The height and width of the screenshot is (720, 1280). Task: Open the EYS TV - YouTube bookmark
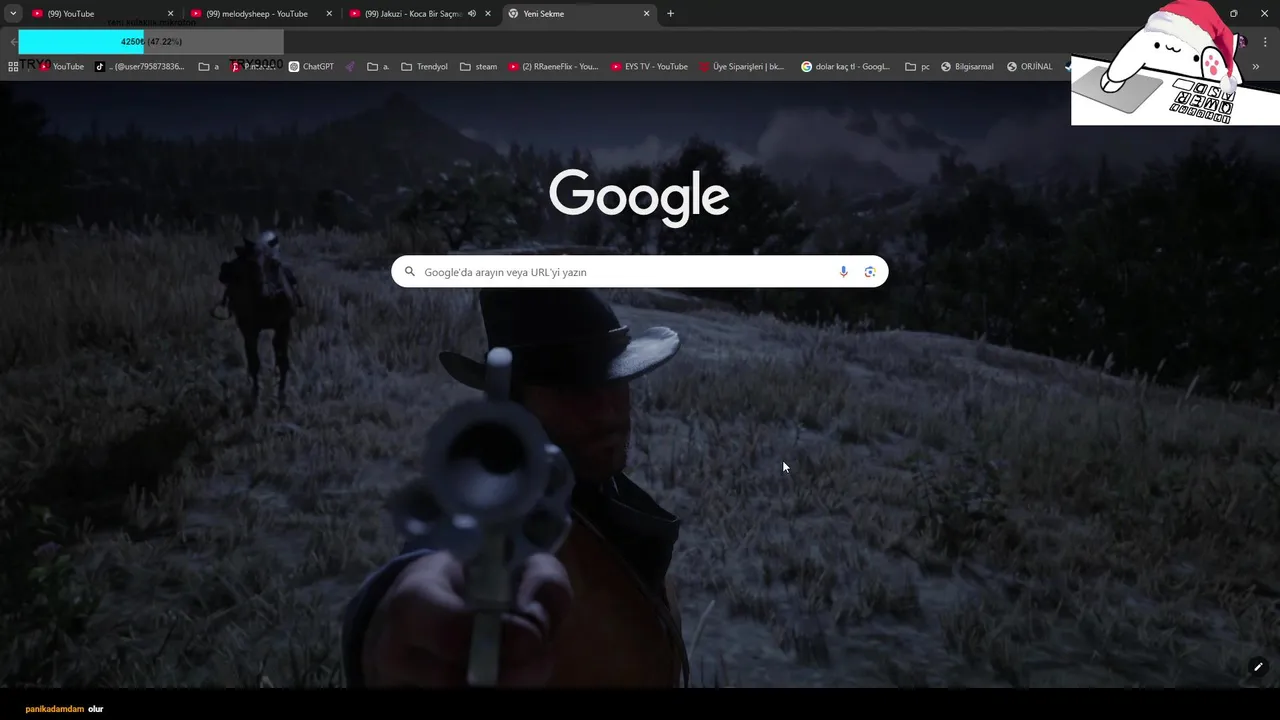coord(650,67)
